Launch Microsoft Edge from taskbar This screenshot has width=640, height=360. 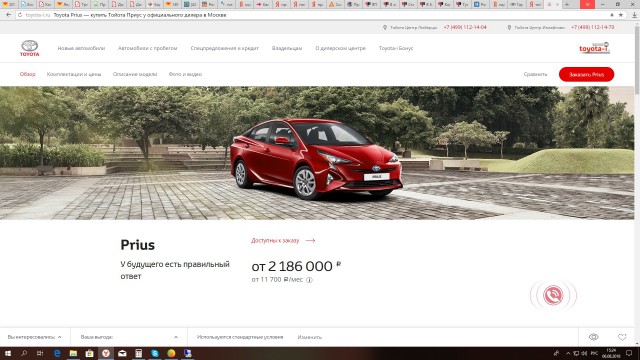tap(57, 353)
